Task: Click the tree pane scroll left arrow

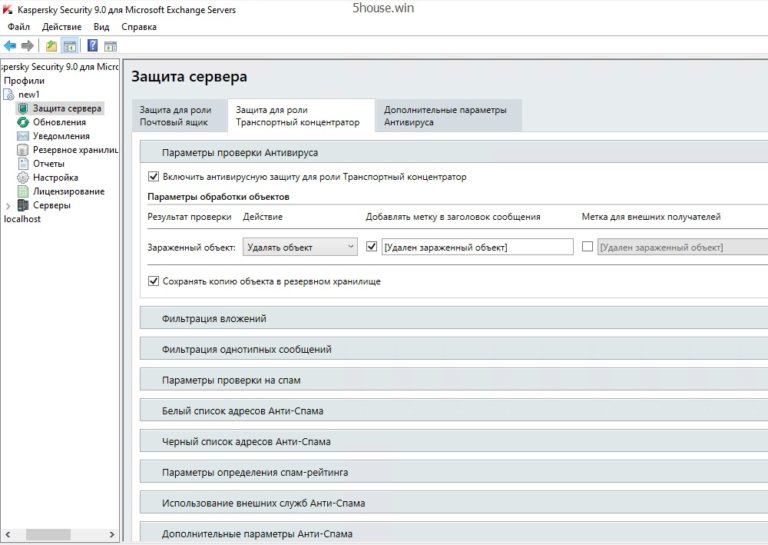Action: coord(8,534)
